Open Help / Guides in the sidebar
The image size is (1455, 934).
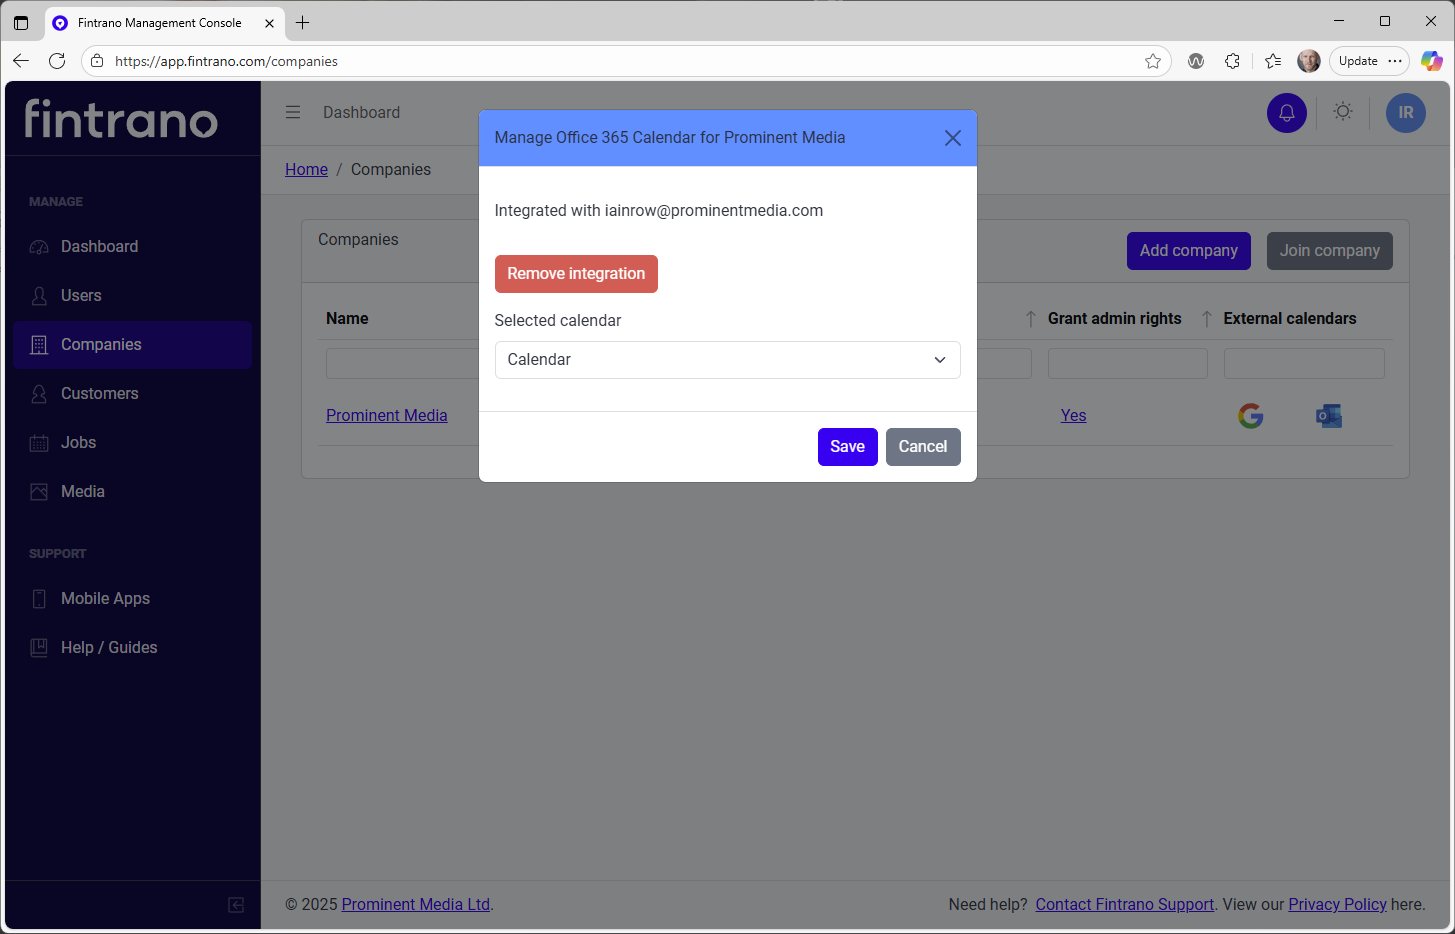click(x=132, y=648)
